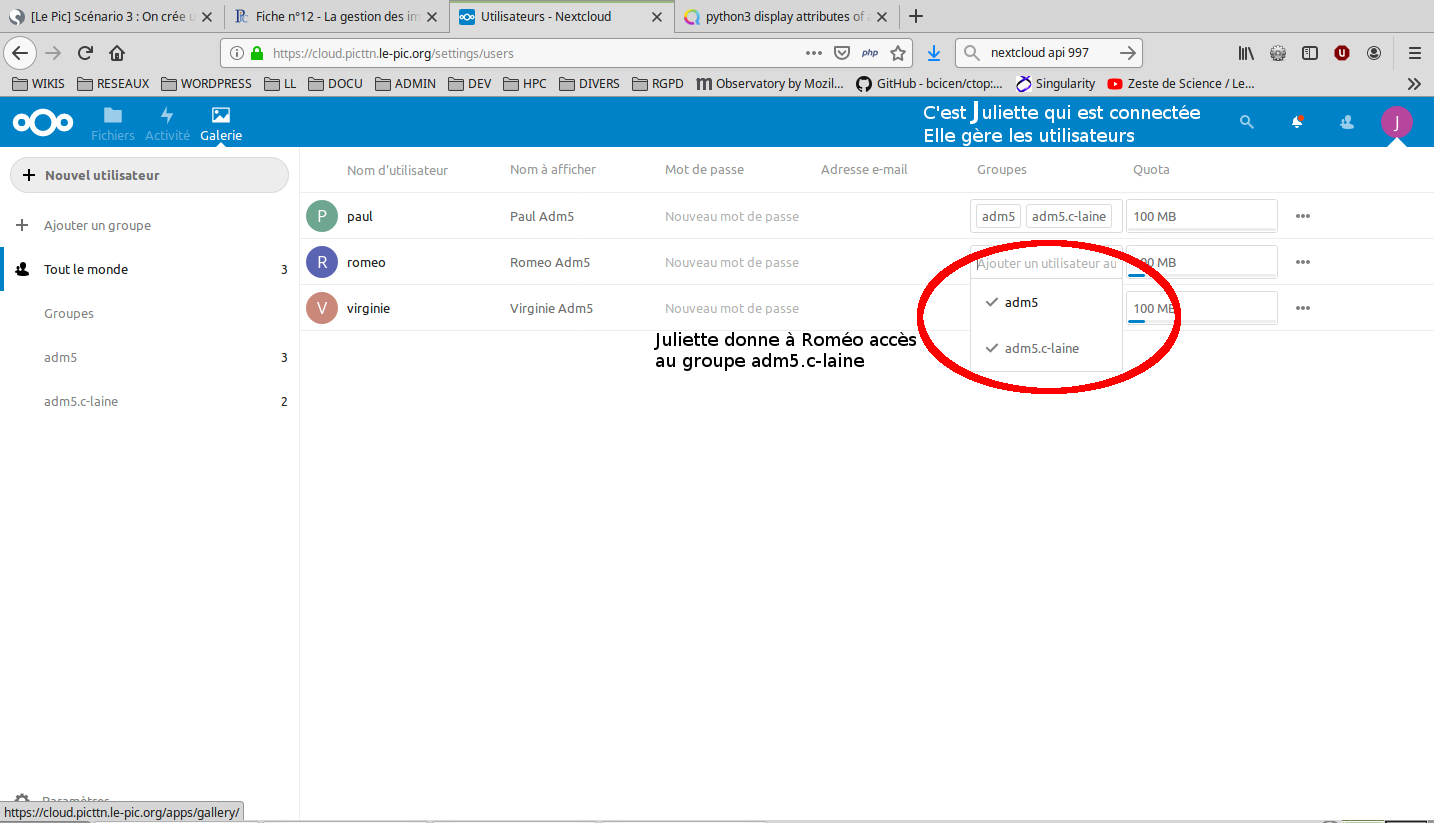
Task: Click virginie's avatar V
Action: [x=322, y=308]
